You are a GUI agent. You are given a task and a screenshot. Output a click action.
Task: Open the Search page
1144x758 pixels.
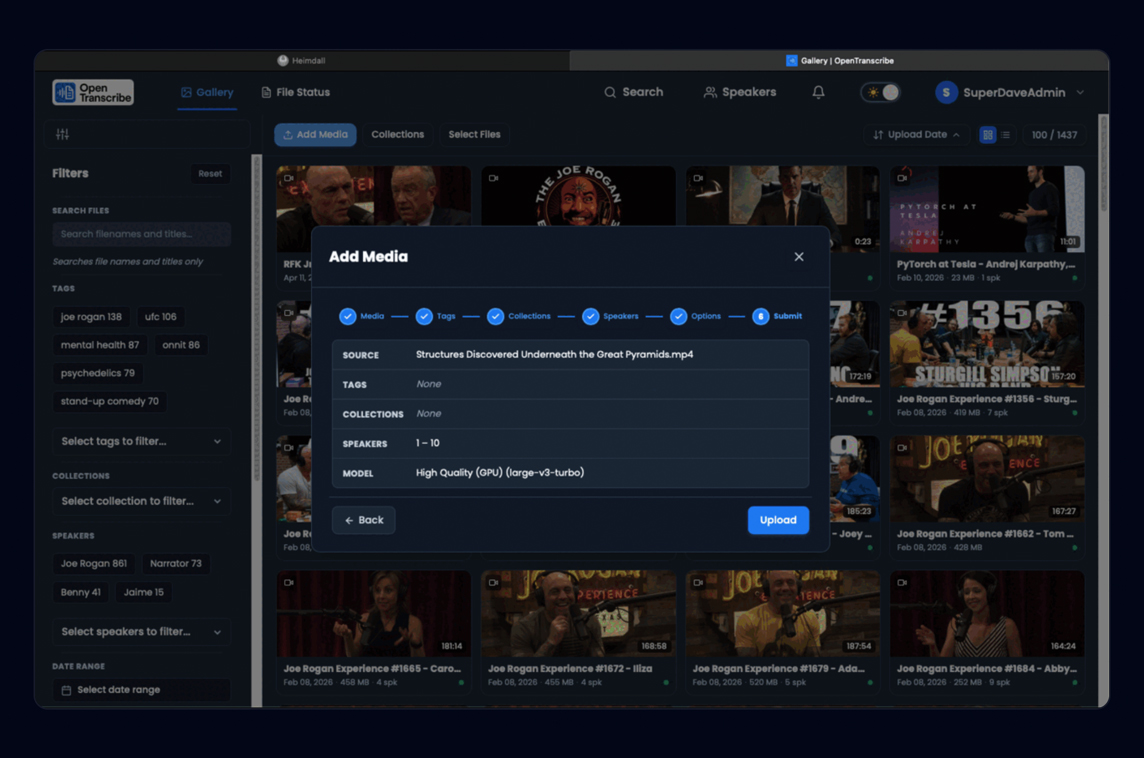(x=633, y=92)
